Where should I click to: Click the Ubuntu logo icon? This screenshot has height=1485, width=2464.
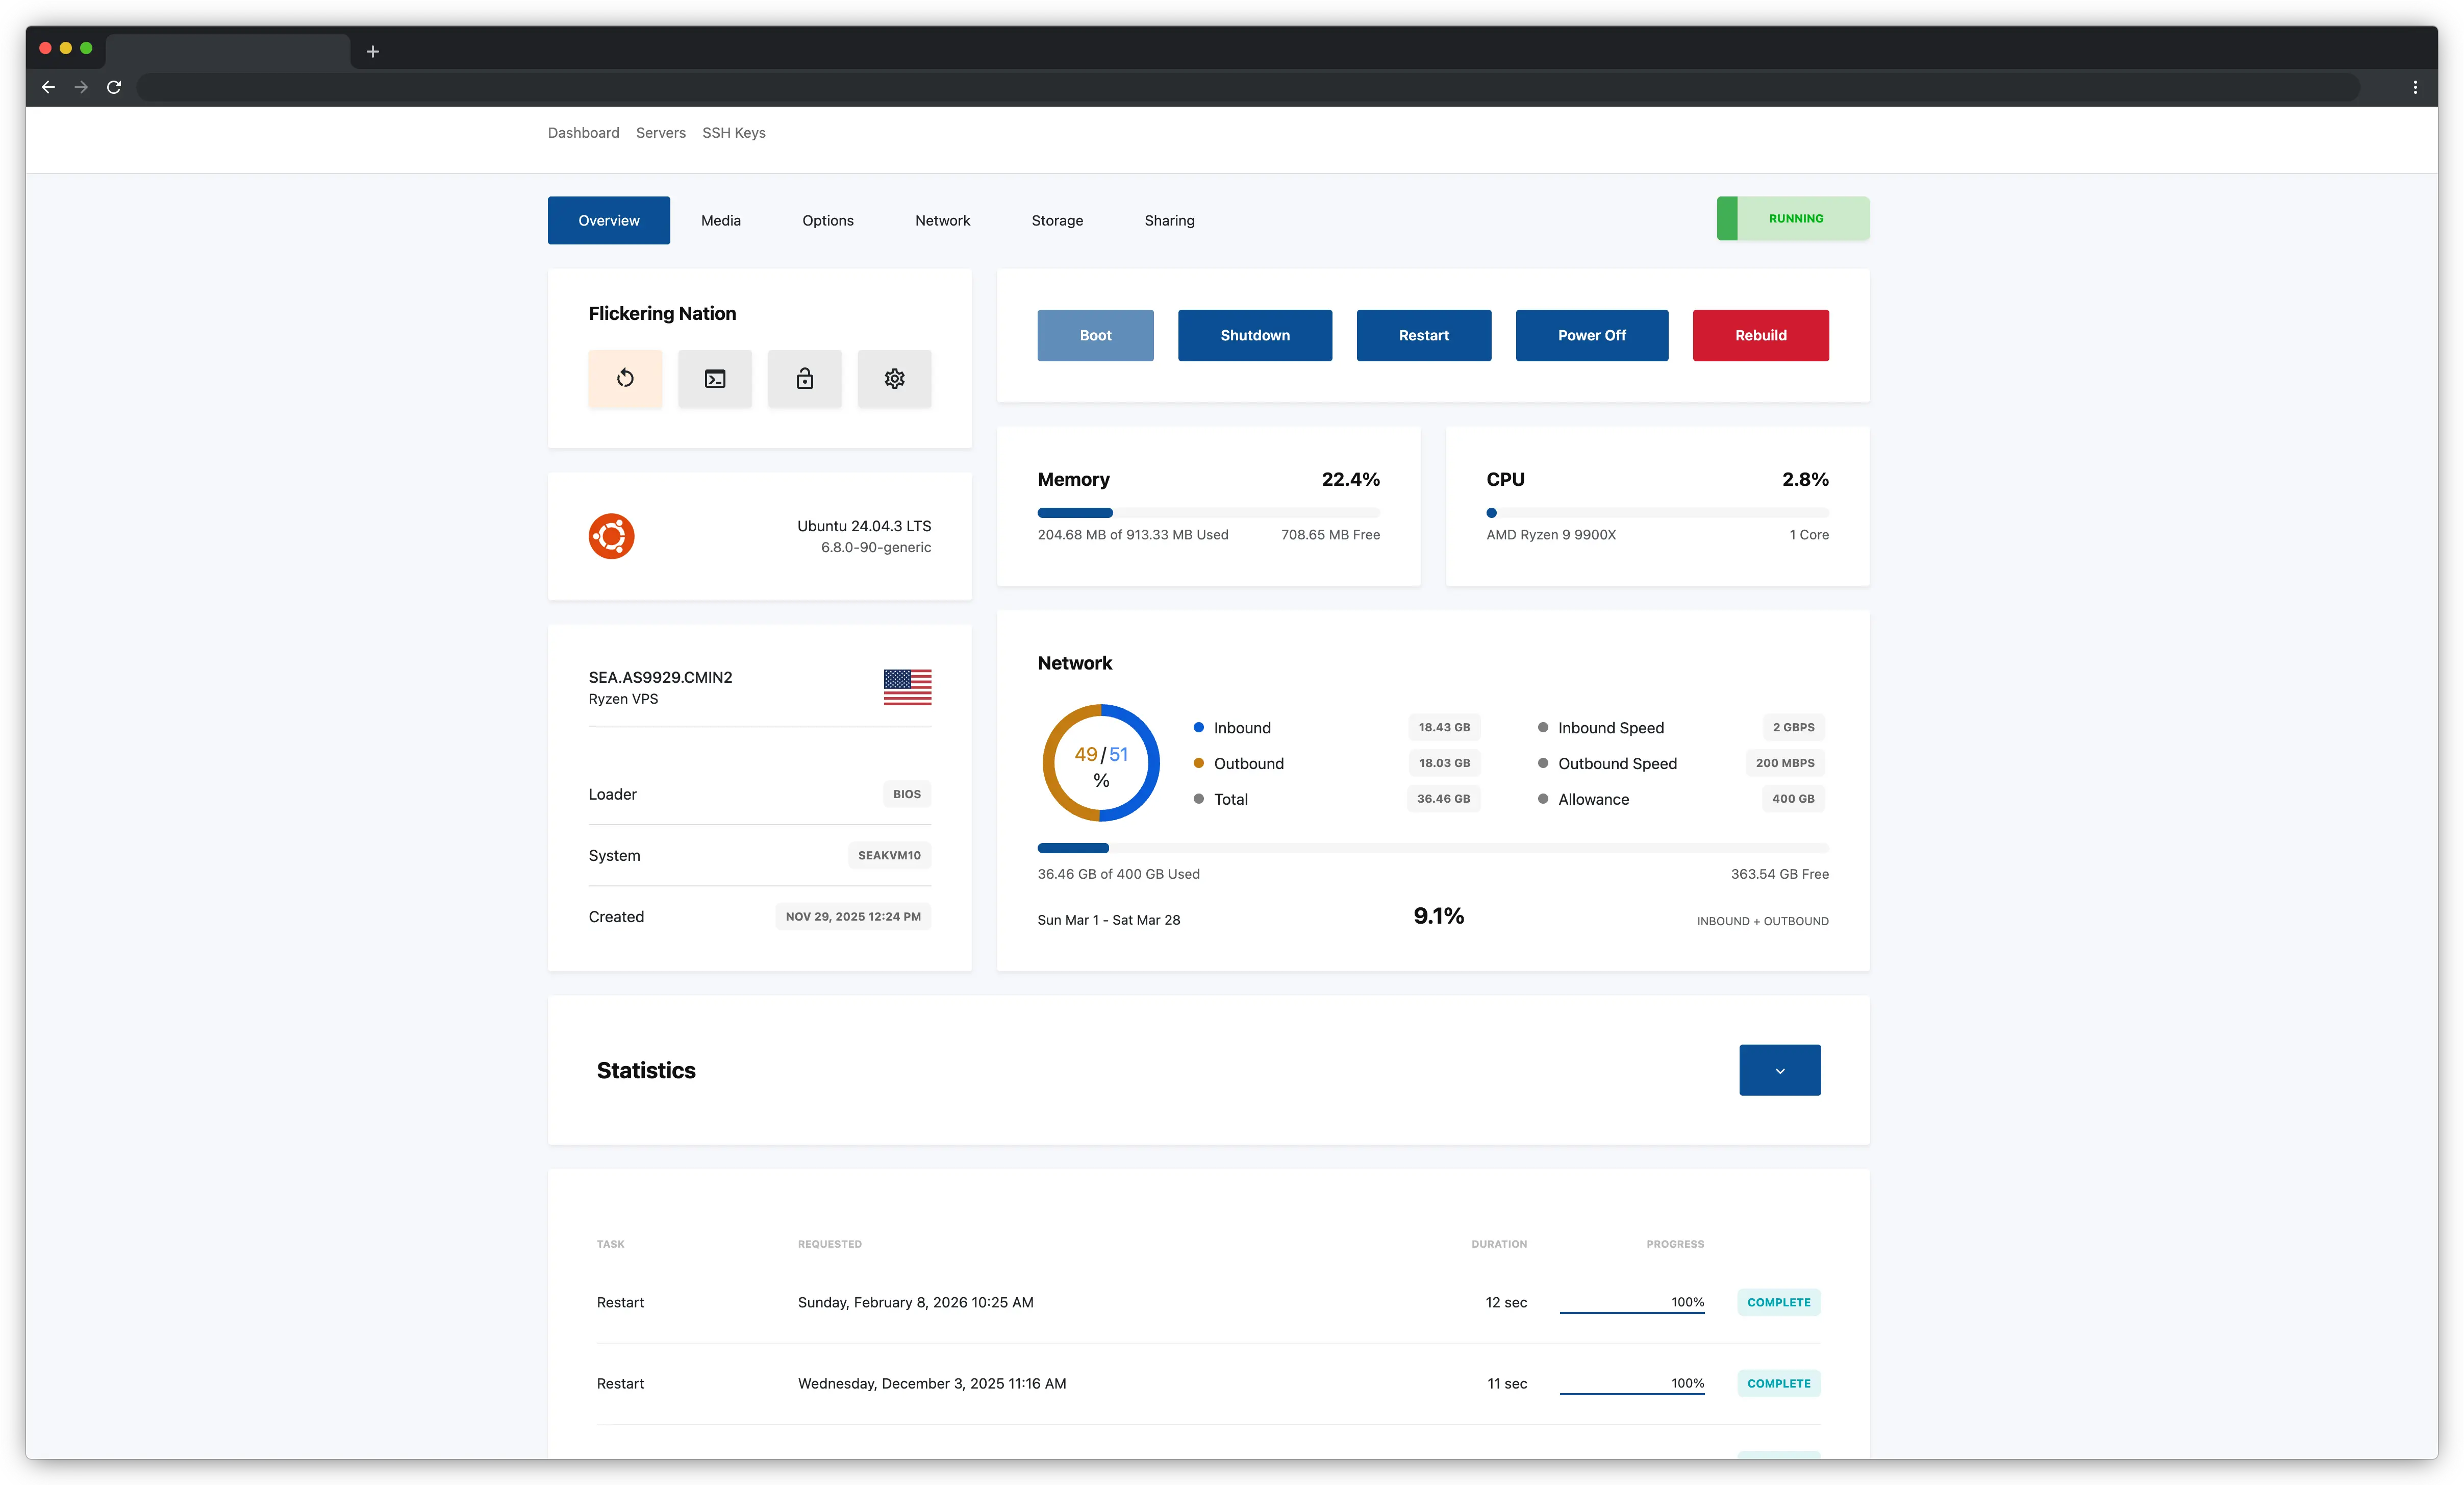611,536
